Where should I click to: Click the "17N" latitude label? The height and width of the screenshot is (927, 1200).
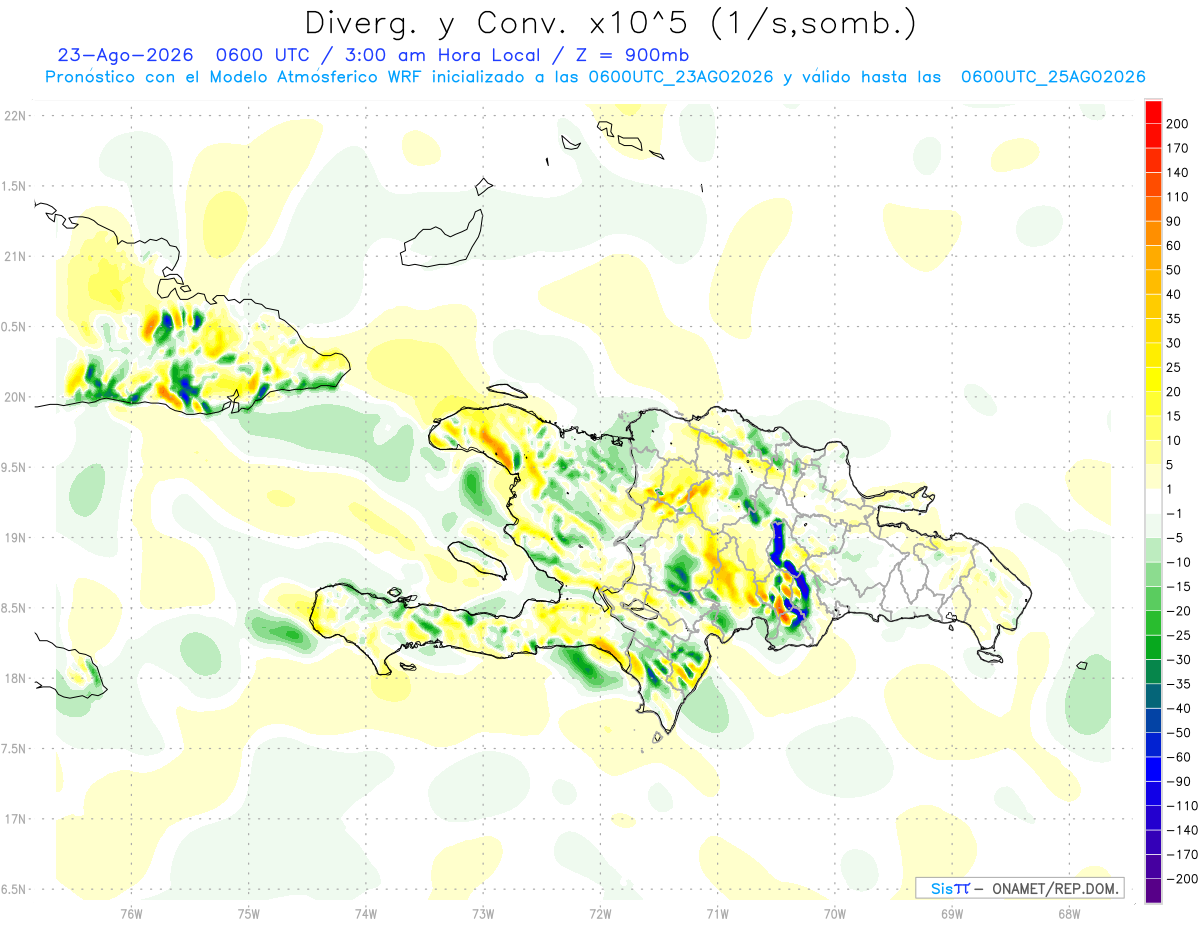14,819
